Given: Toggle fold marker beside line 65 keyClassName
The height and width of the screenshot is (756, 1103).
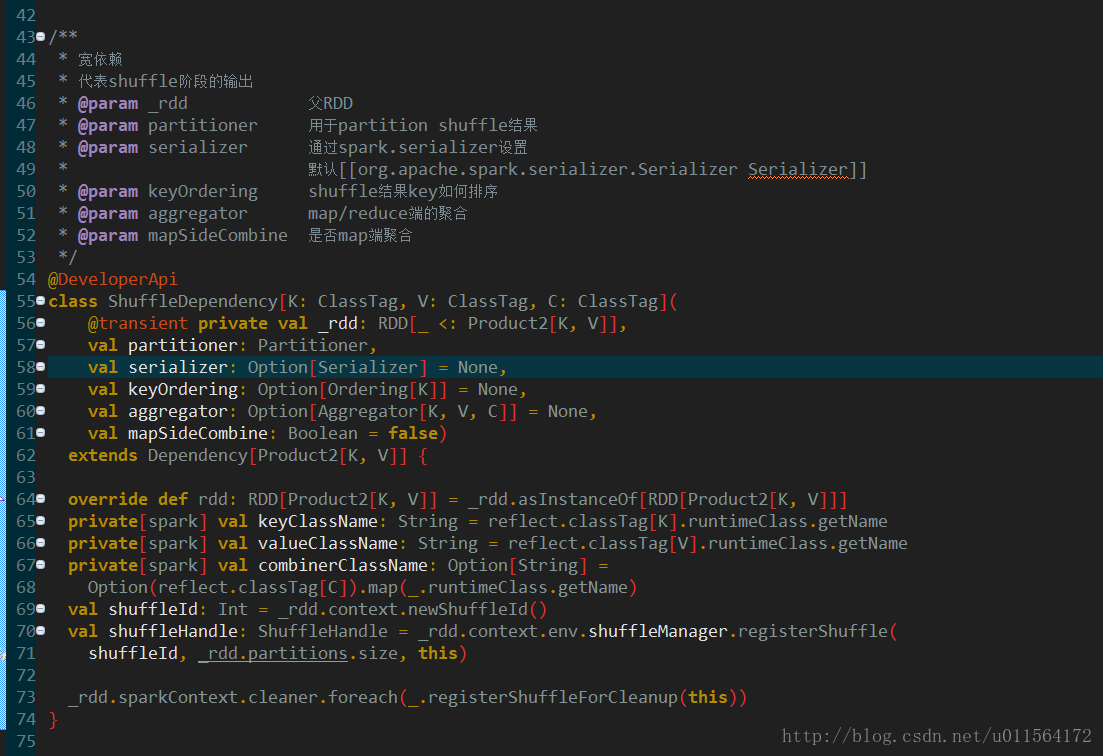Looking at the screenshot, I should (x=41, y=521).
